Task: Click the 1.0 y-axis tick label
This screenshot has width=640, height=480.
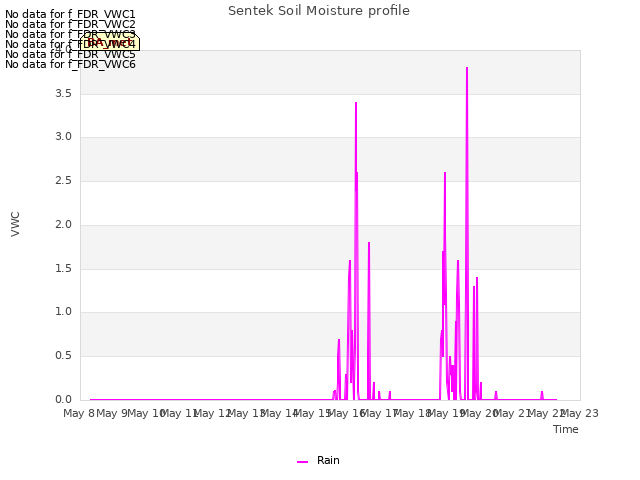Action: [63, 312]
